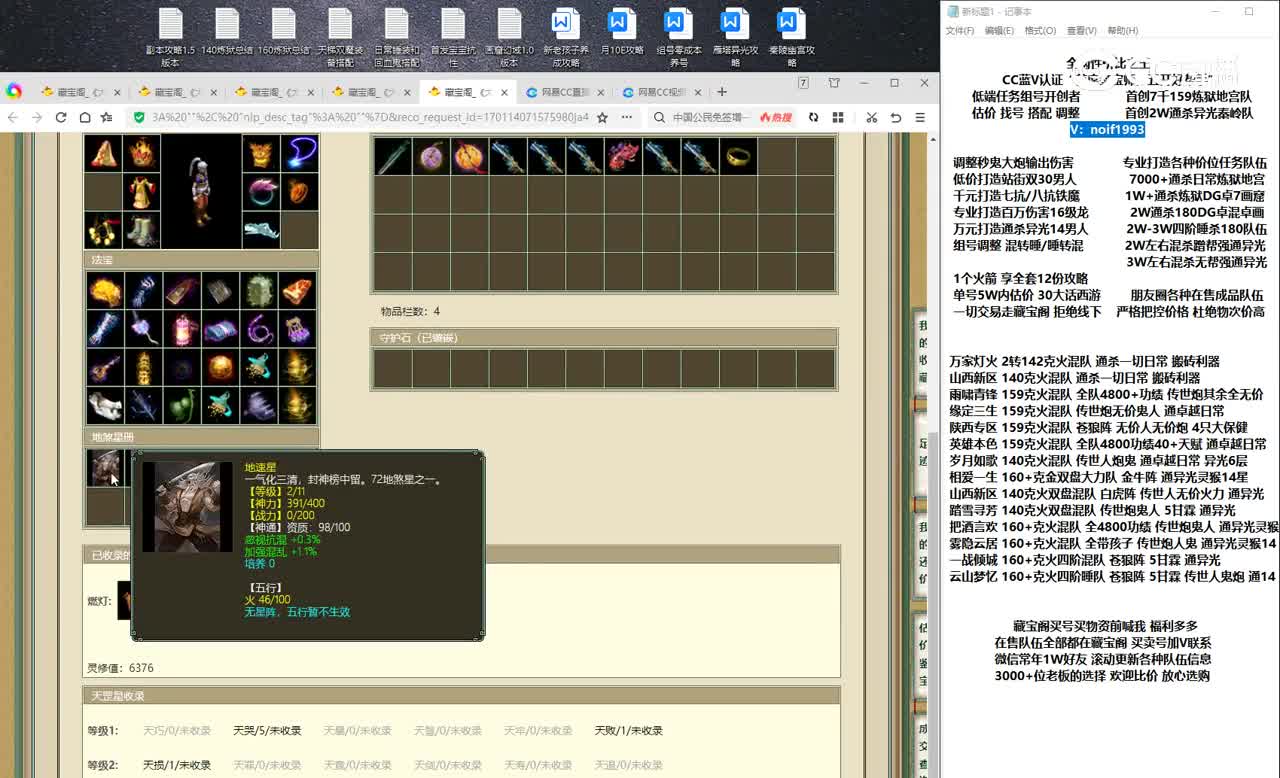Select the yellow robe equipment icon
1280x778 pixels.
point(142,192)
